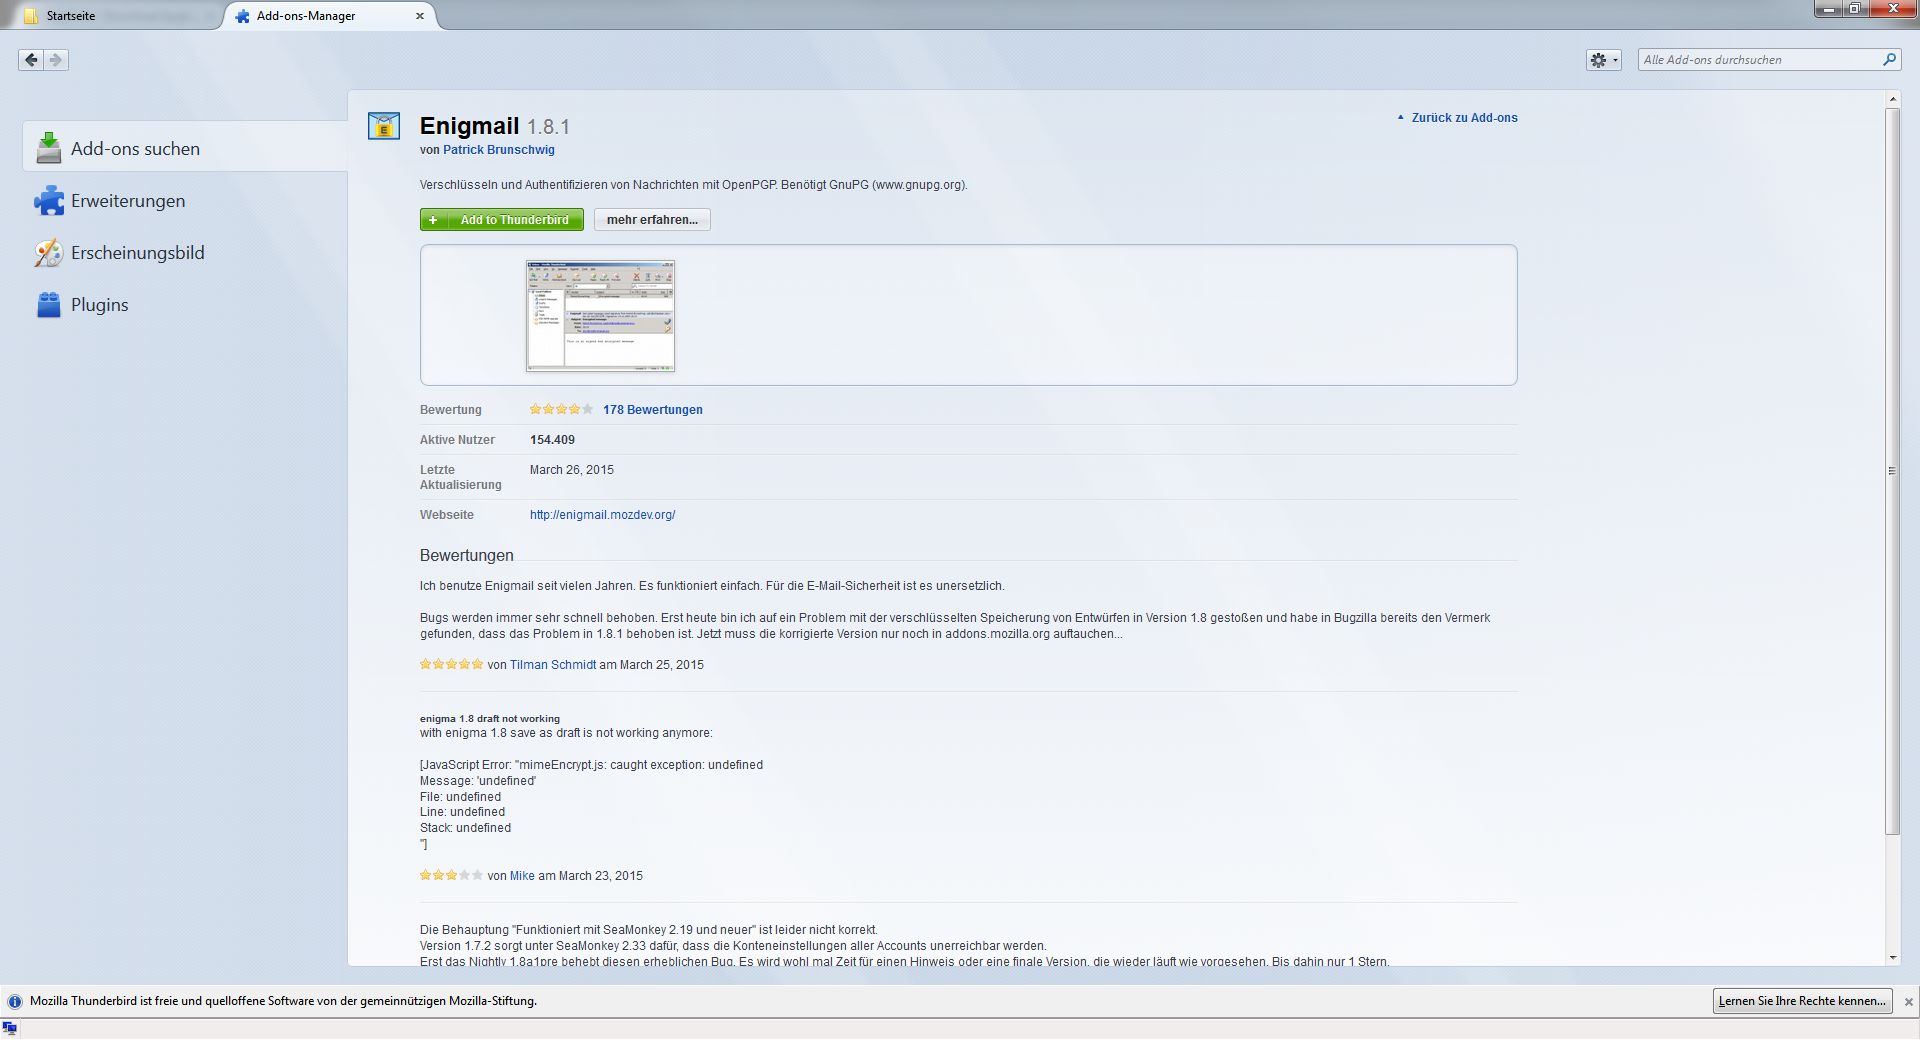Click the mehr erfahren button

(652, 220)
